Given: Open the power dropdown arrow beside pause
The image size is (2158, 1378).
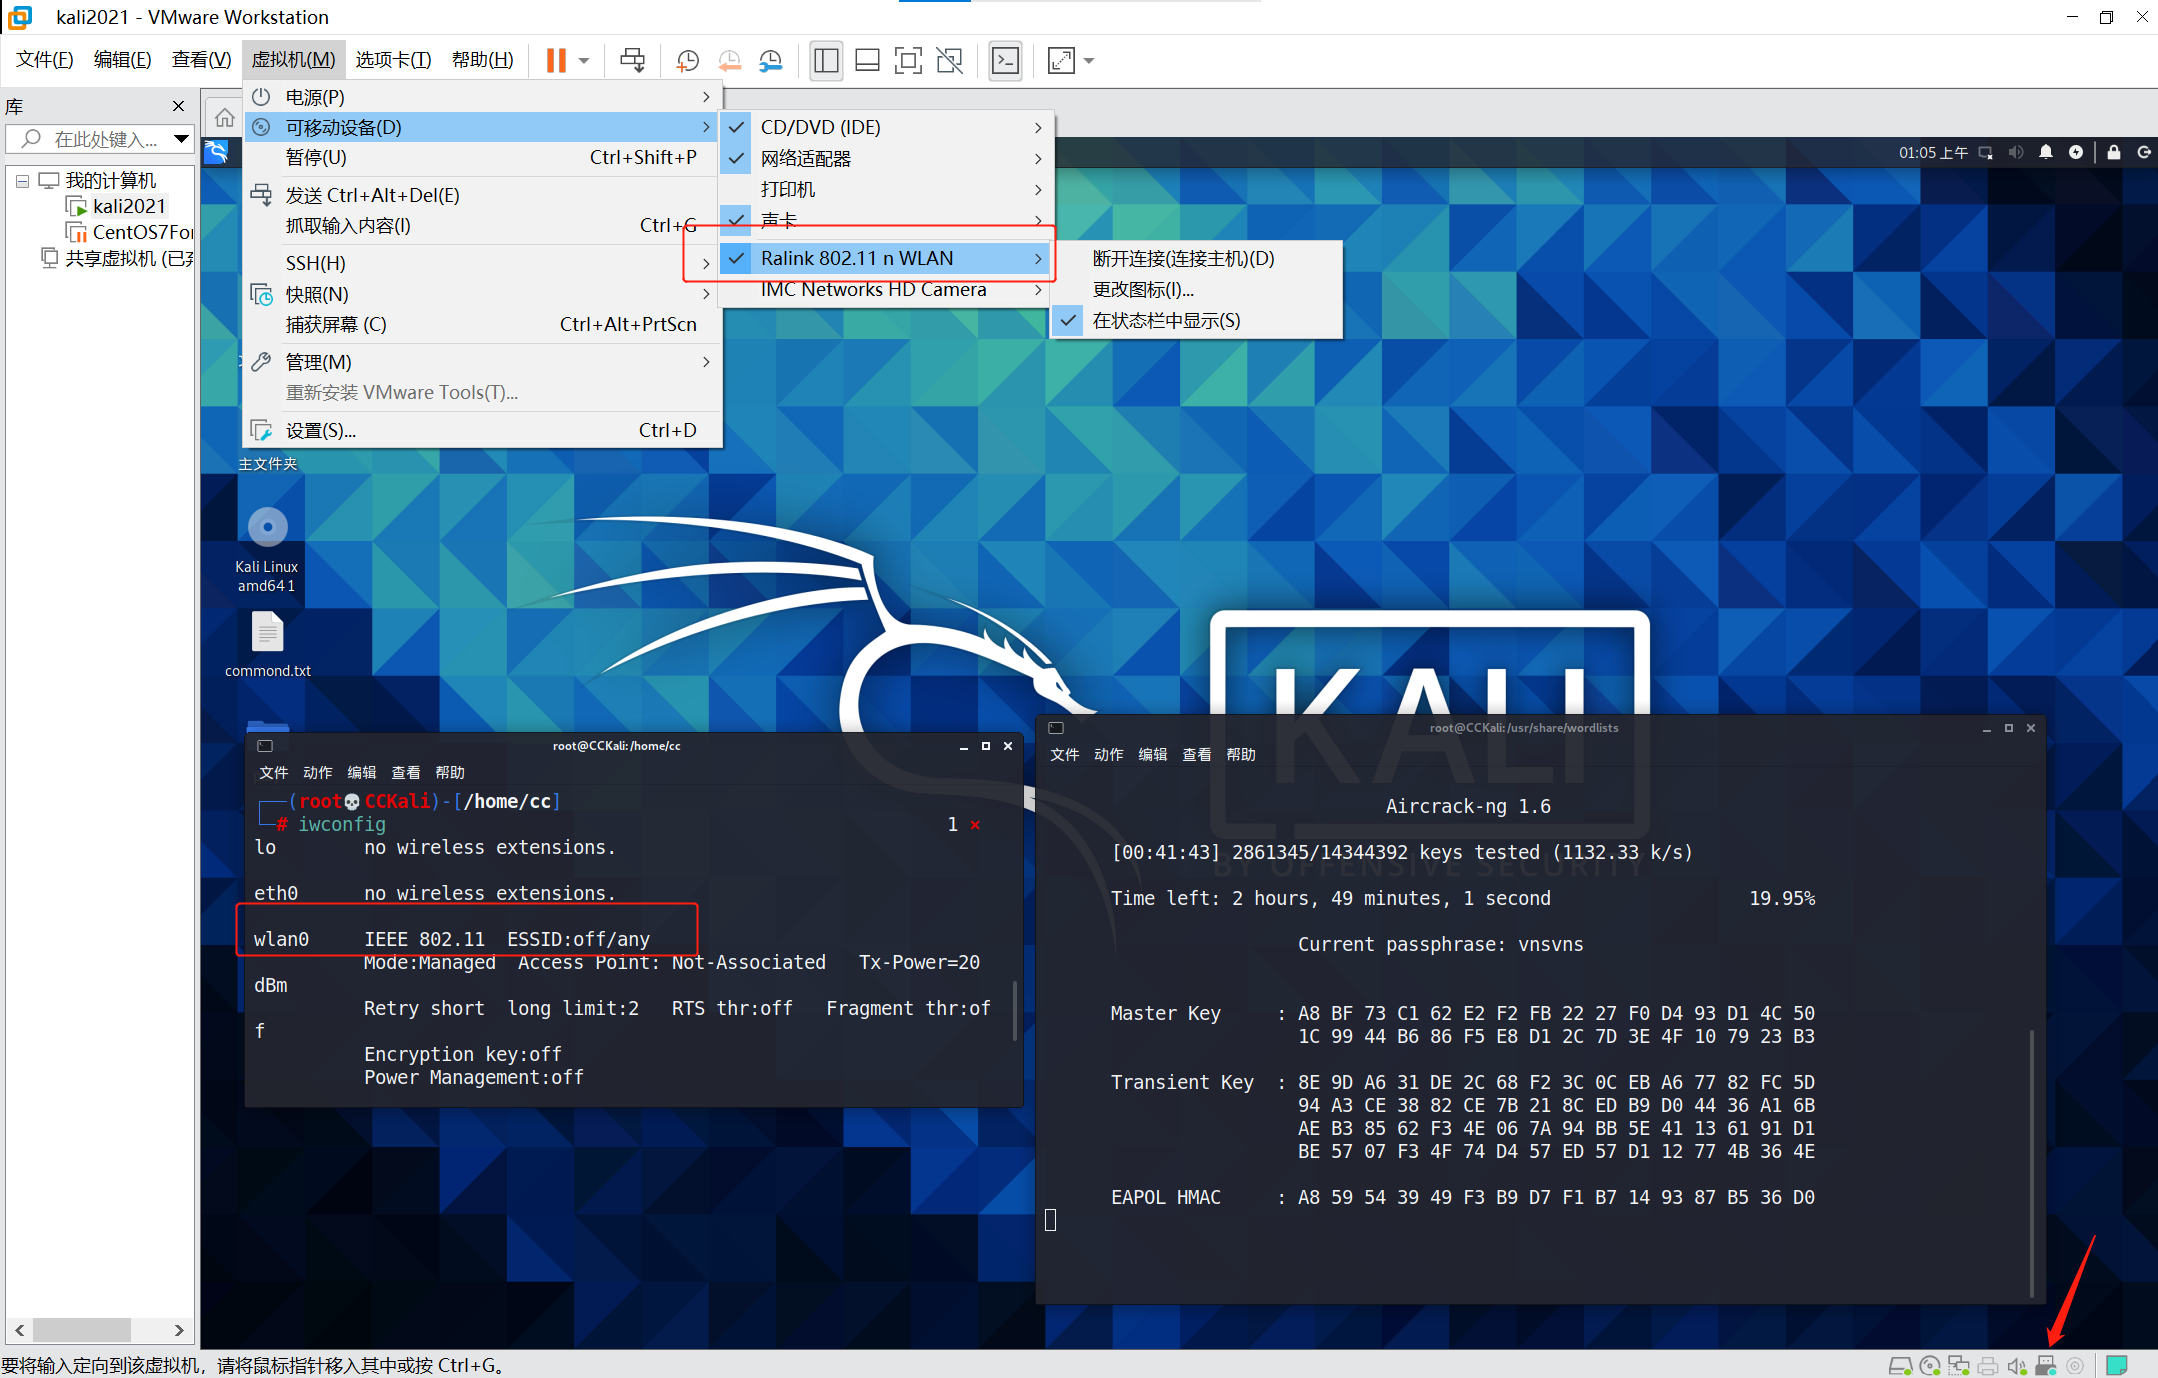Looking at the screenshot, I should [584, 61].
